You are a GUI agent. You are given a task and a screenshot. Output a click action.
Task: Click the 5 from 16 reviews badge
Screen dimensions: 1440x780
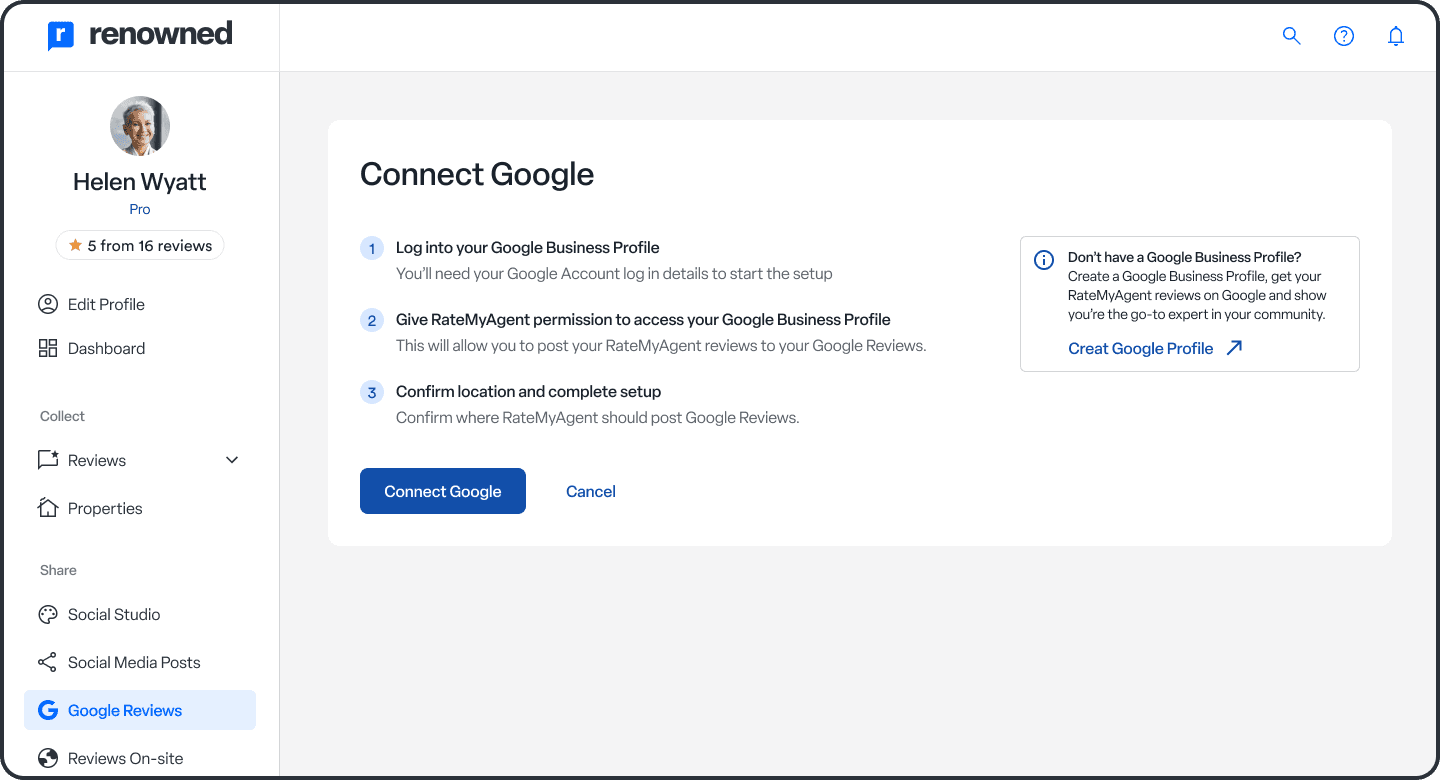(140, 245)
